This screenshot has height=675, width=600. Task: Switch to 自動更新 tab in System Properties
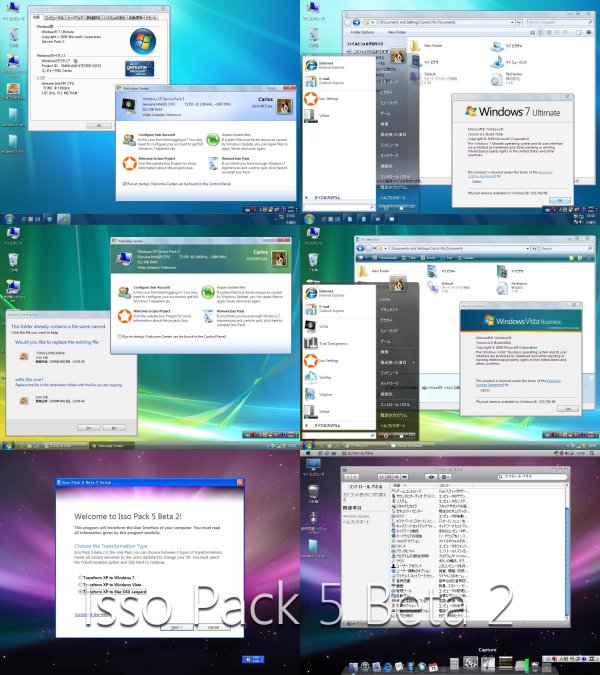click(x=136, y=18)
